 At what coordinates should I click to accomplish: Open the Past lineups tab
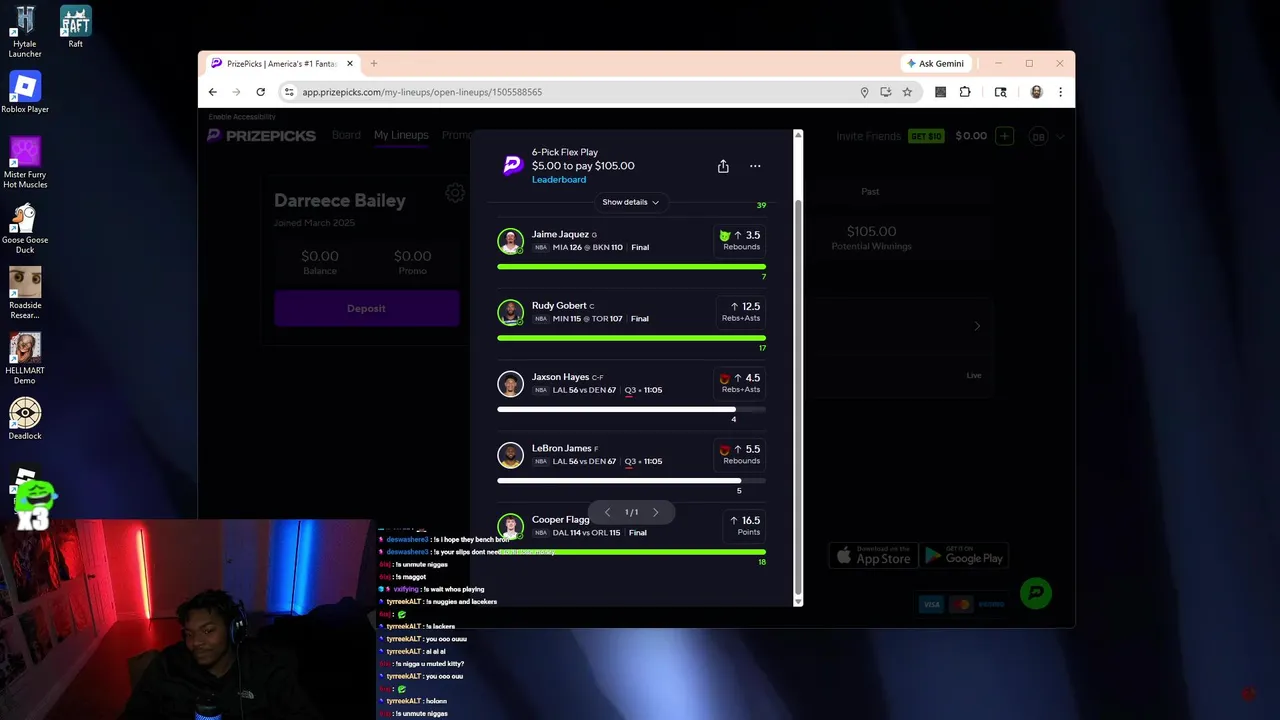(870, 191)
